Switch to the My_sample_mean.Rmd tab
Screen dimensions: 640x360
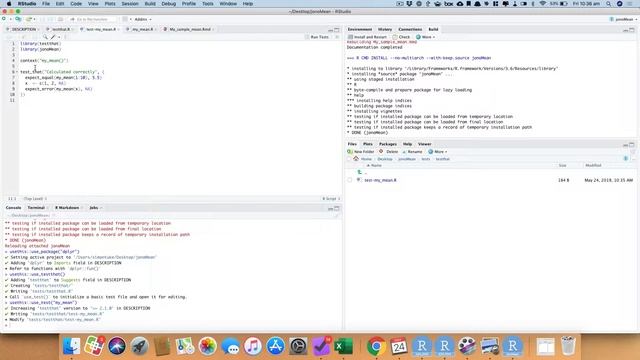point(190,29)
